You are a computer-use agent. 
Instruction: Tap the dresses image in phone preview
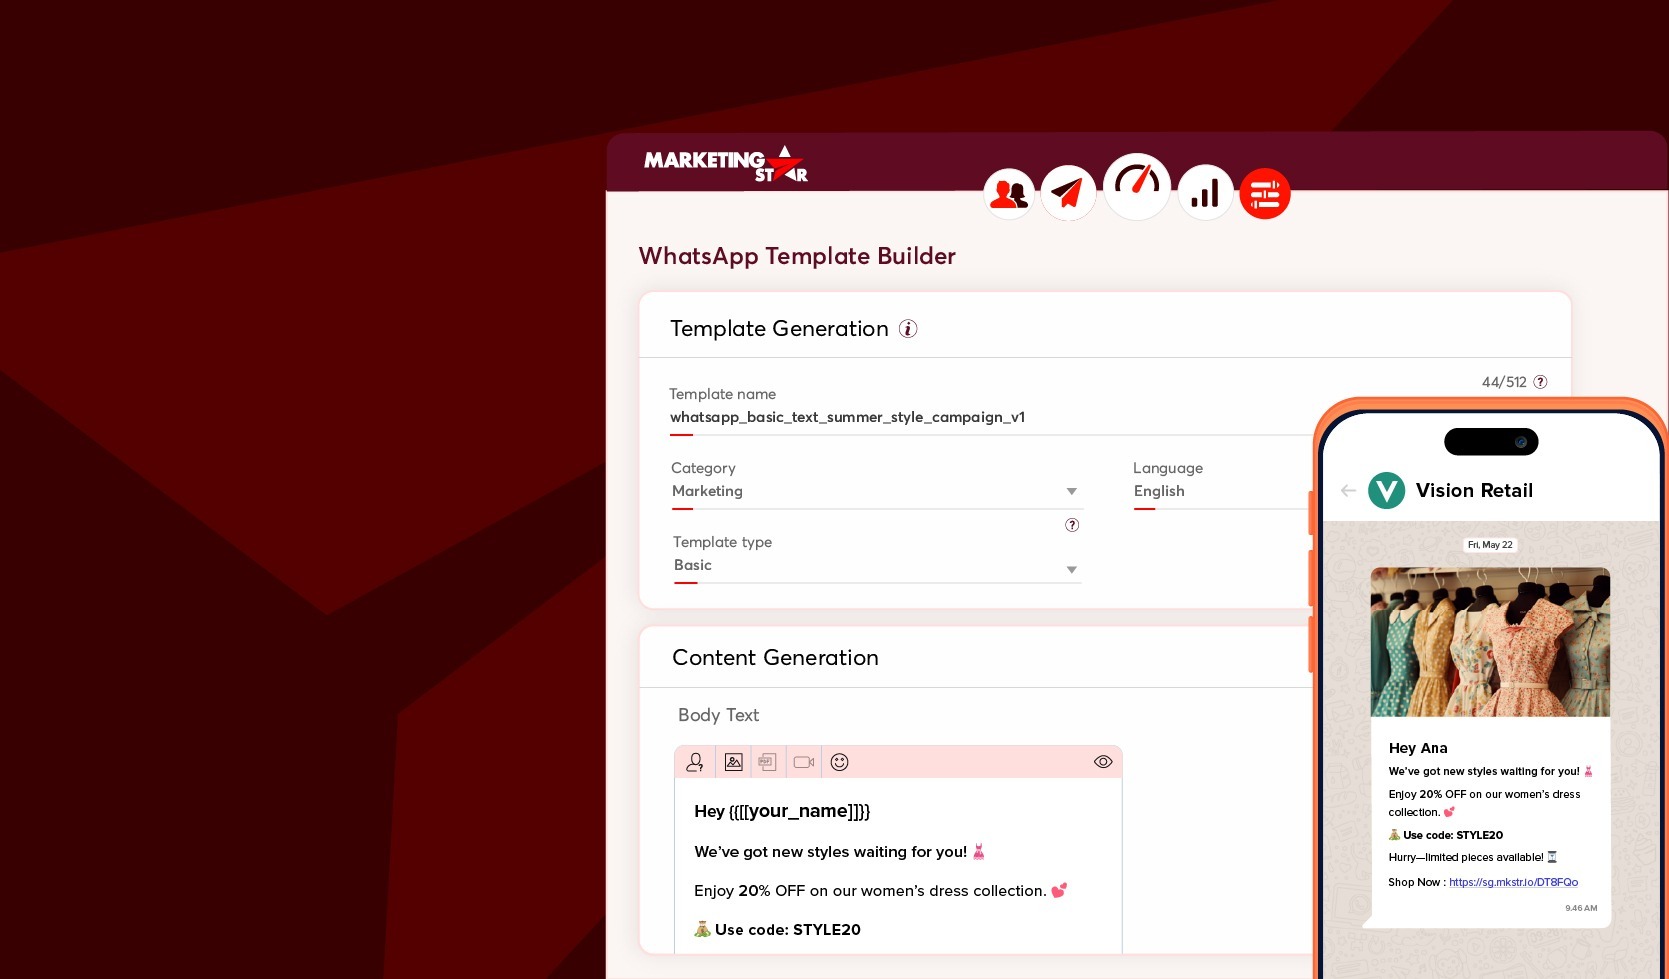[x=1490, y=642]
